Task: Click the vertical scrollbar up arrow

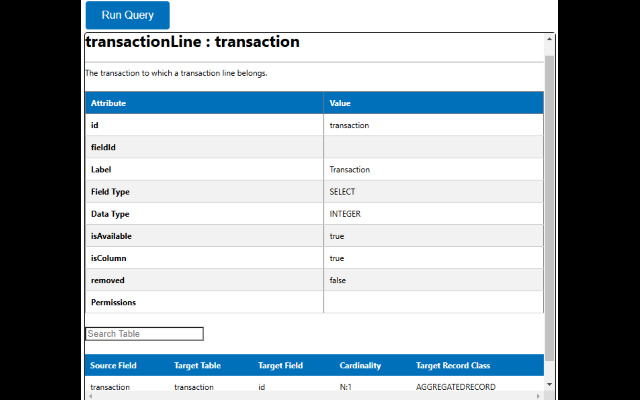Action: coord(549,39)
